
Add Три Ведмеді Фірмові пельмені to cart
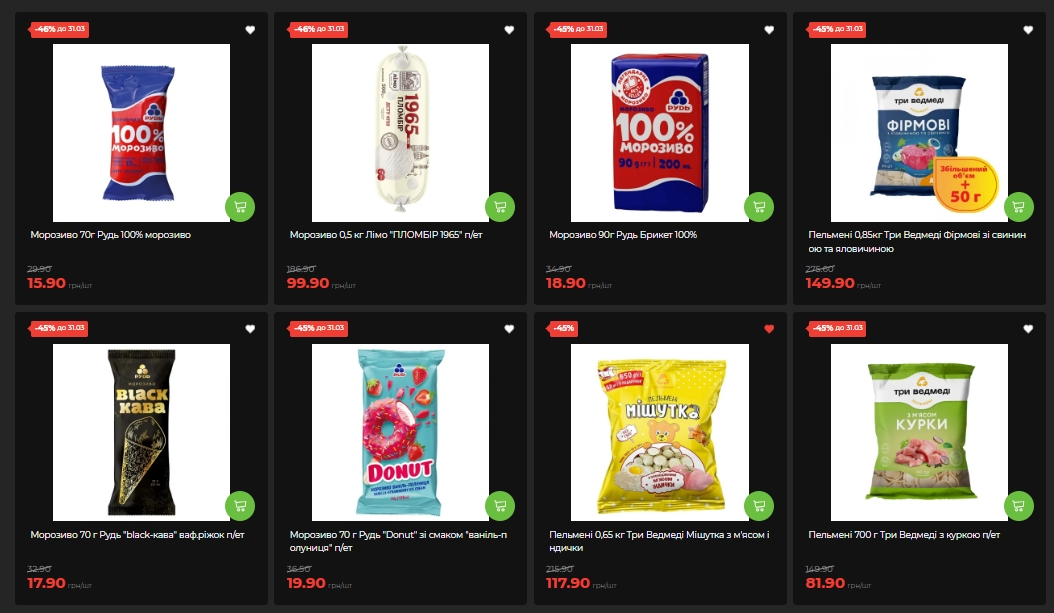1018,206
